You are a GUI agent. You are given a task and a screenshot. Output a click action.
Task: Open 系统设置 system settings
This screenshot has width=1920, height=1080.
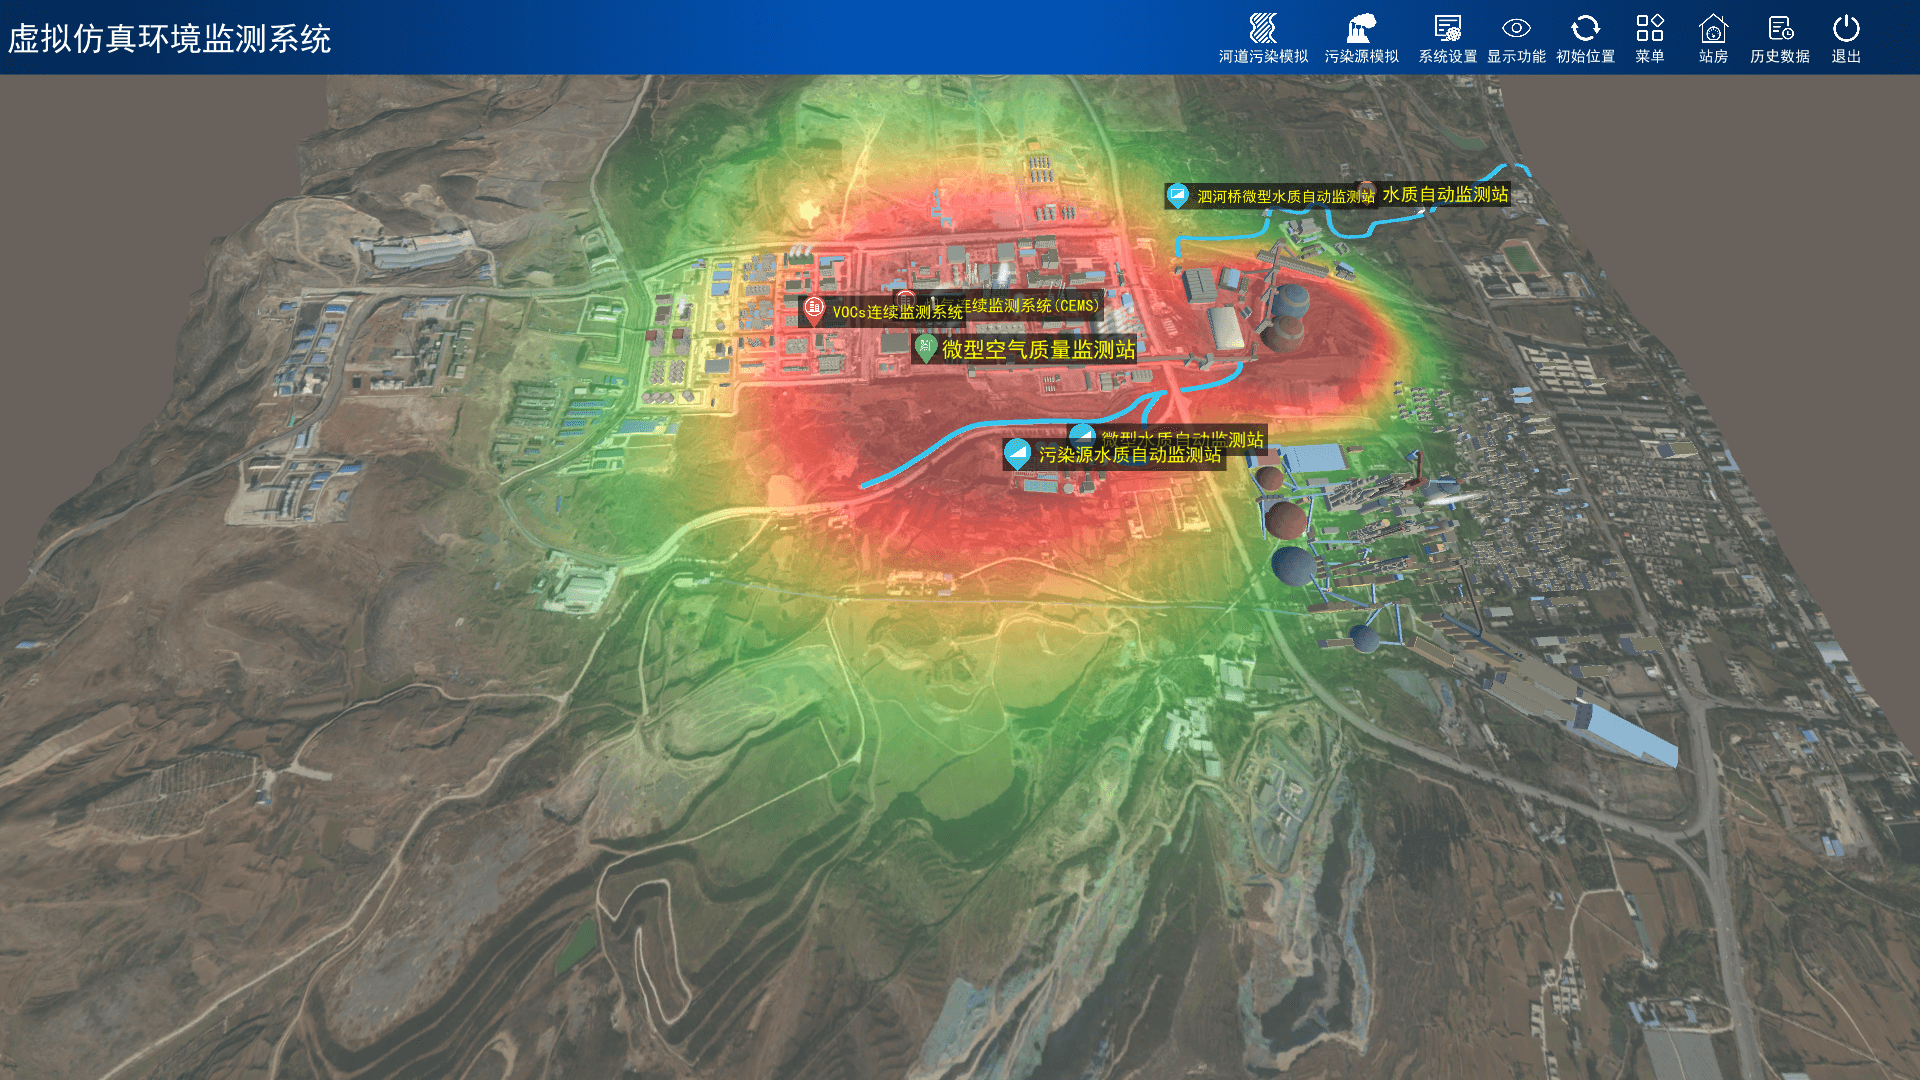pos(1447,39)
